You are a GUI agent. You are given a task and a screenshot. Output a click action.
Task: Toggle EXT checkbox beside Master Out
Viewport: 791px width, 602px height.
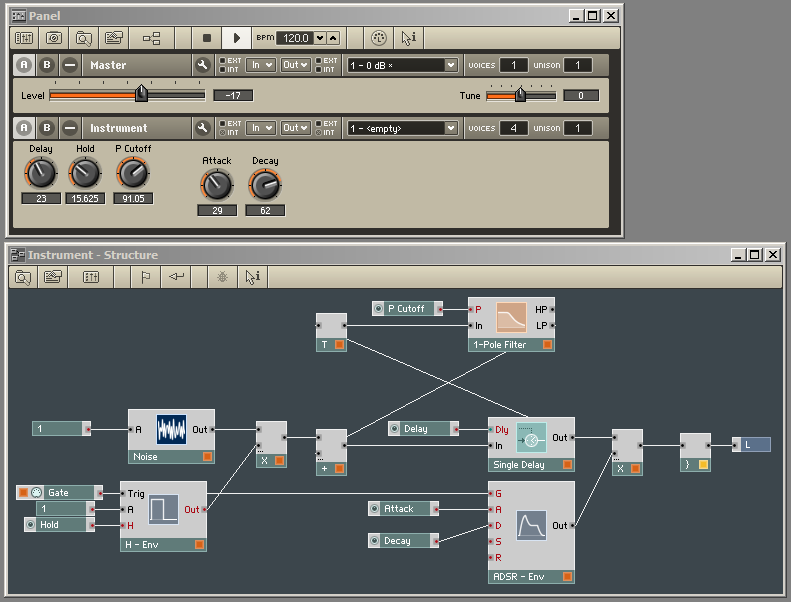coord(318,61)
